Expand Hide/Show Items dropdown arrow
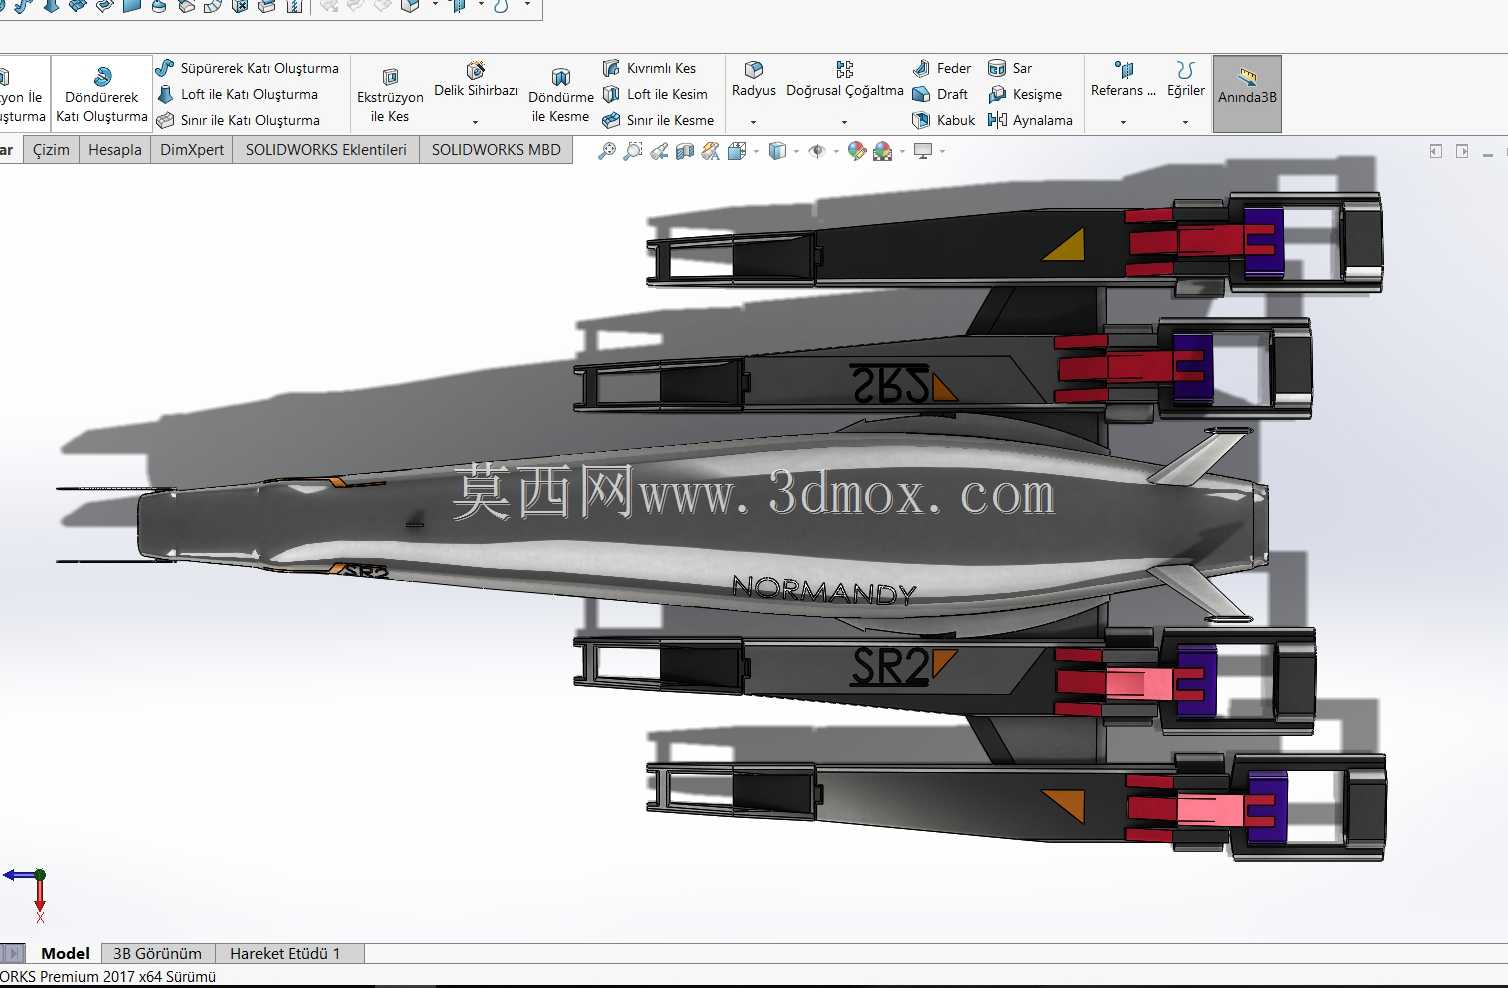 (836, 152)
